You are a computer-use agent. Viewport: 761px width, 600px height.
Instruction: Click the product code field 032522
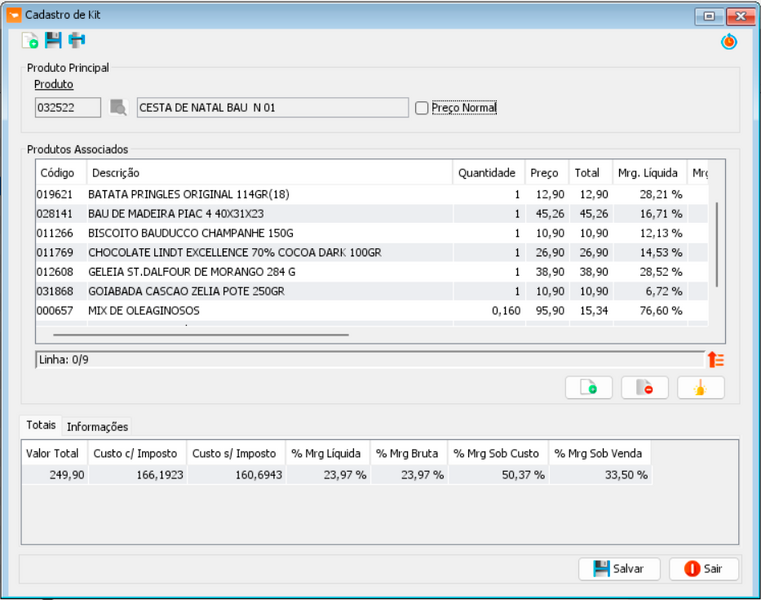click(68, 107)
